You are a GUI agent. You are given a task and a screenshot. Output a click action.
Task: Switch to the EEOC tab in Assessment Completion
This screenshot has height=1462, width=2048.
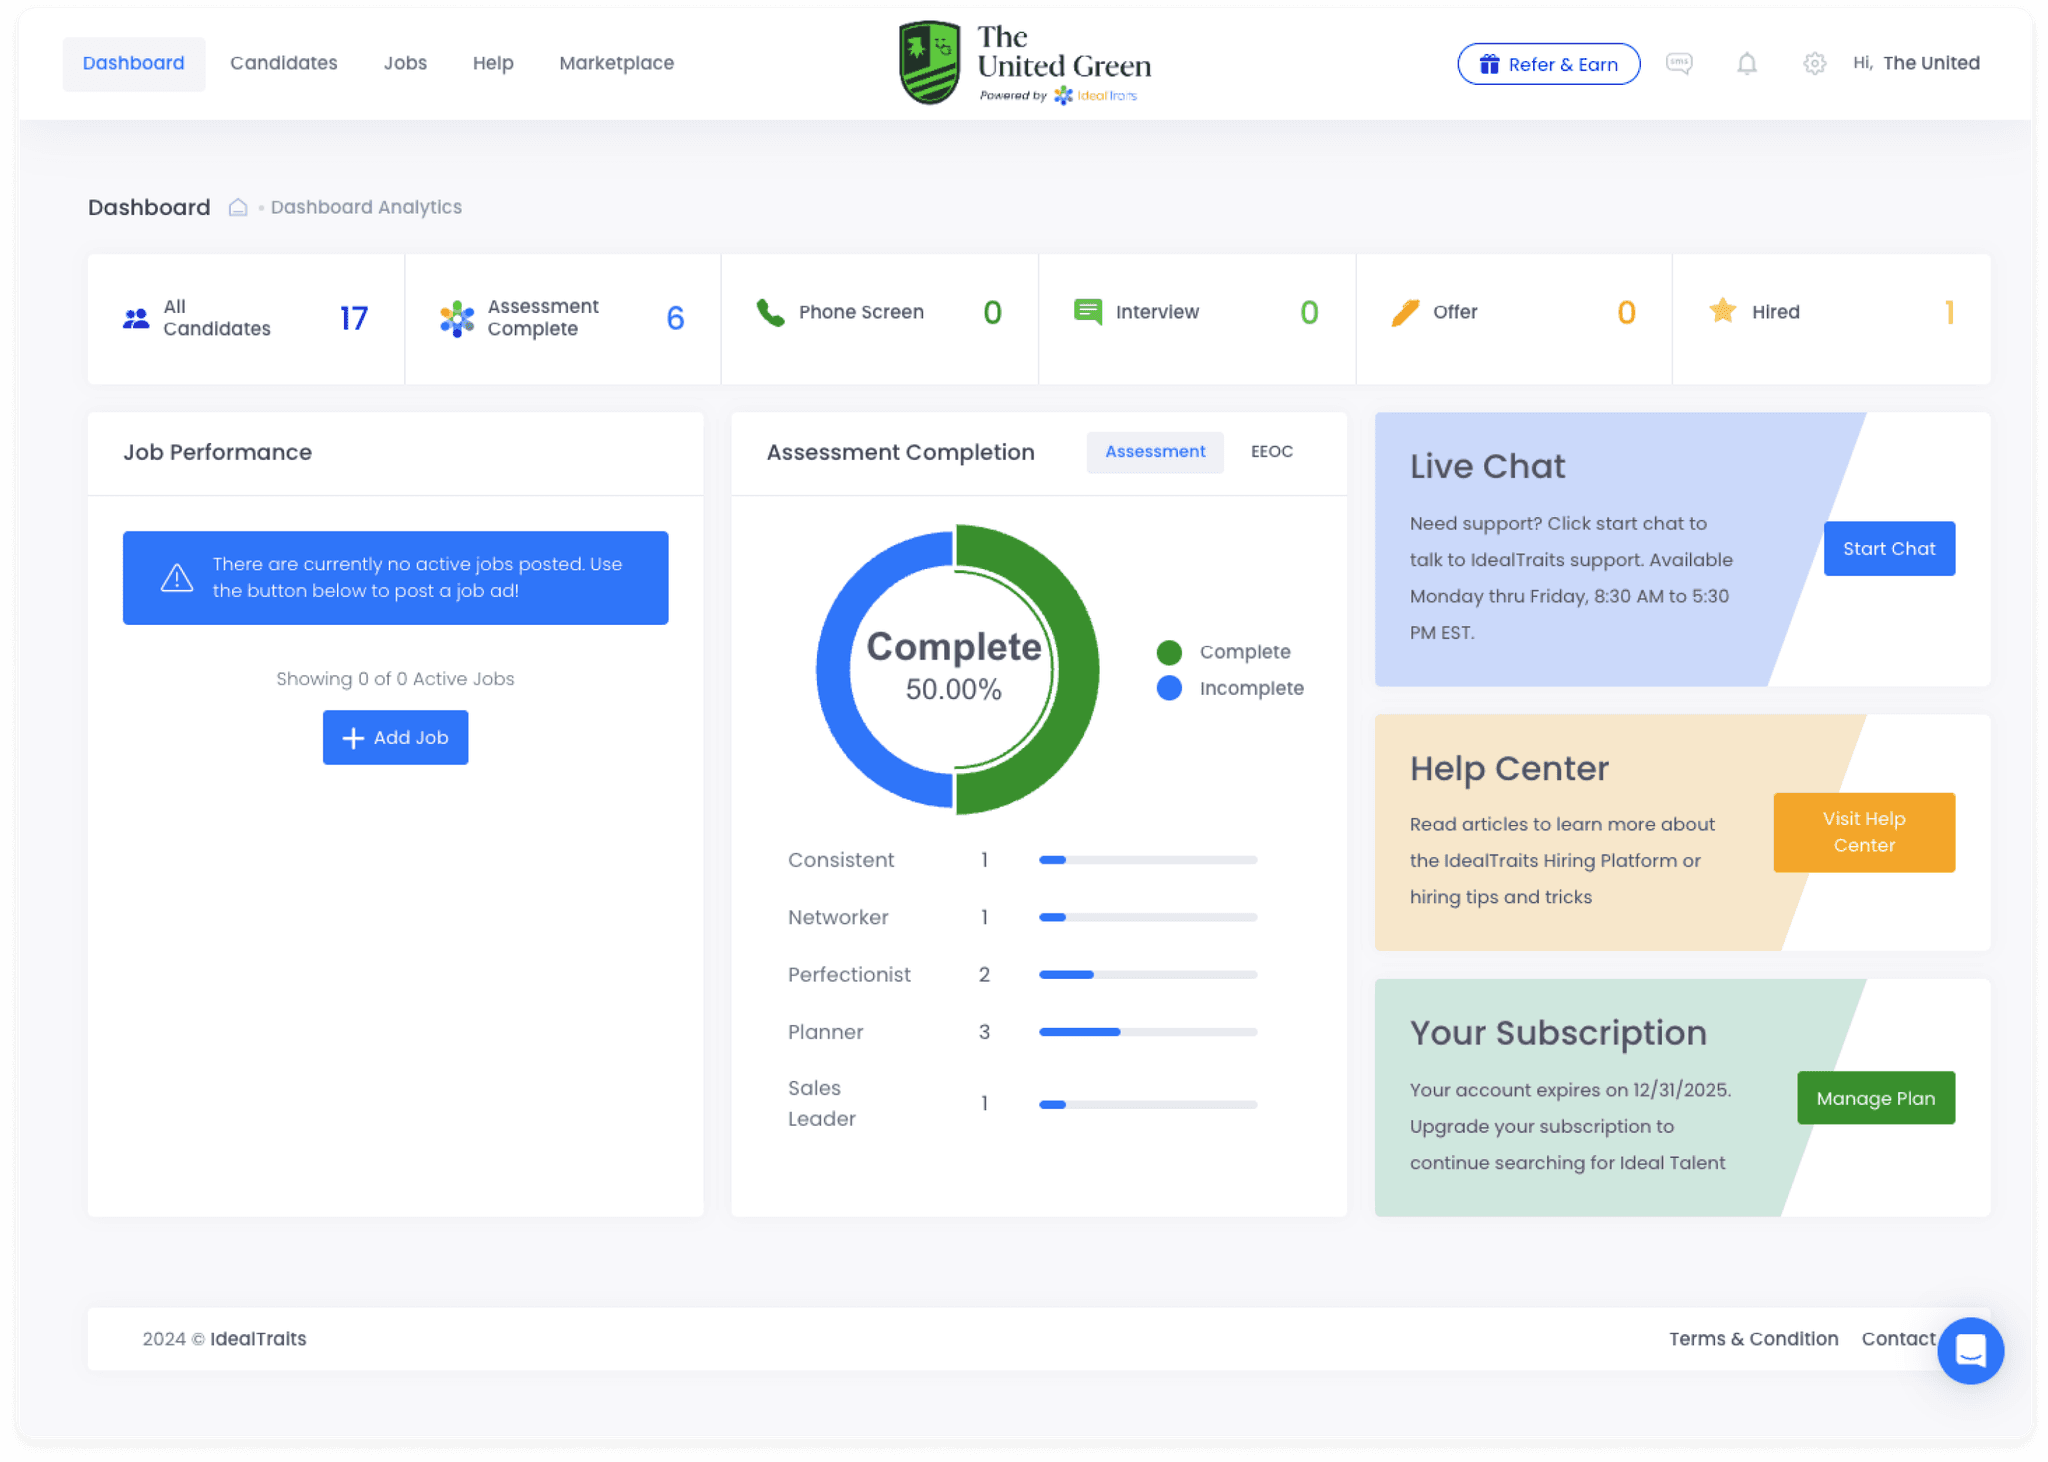(x=1271, y=451)
